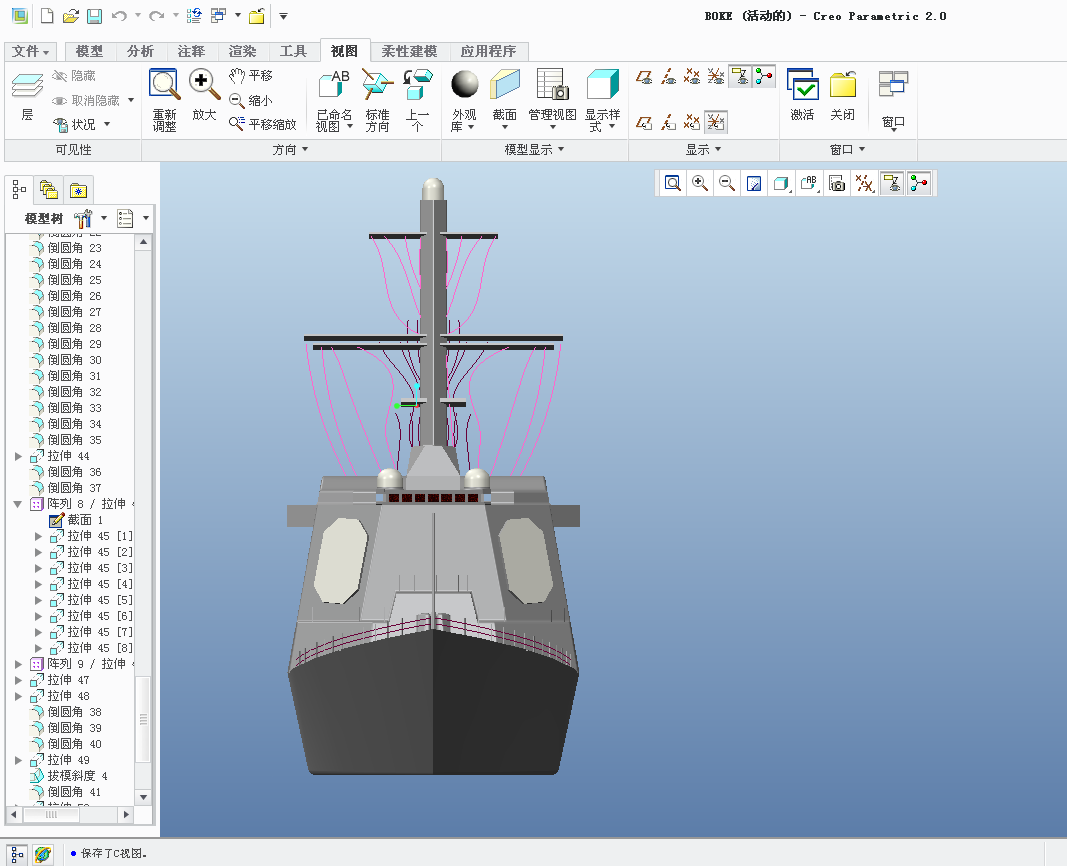Collapse the 阵列 8 pattern node

(x=18, y=504)
